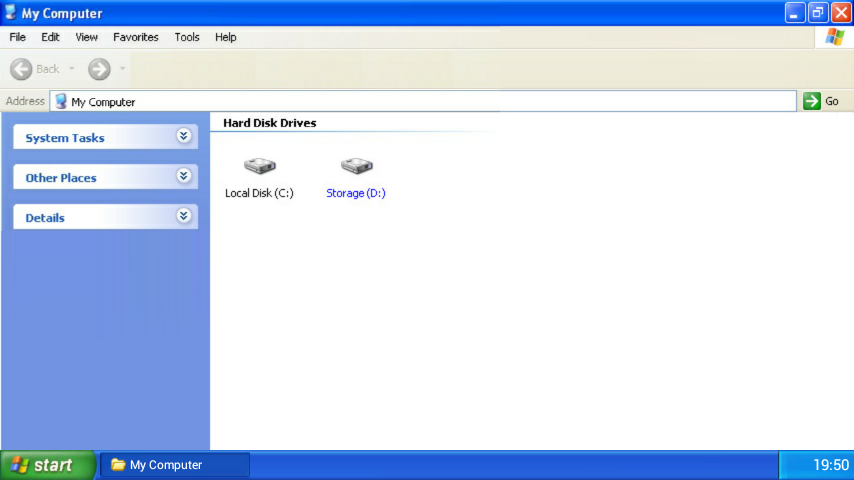Open the Tools menu
This screenshot has width=854, height=480.
pyautogui.click(x=187, y=37)
